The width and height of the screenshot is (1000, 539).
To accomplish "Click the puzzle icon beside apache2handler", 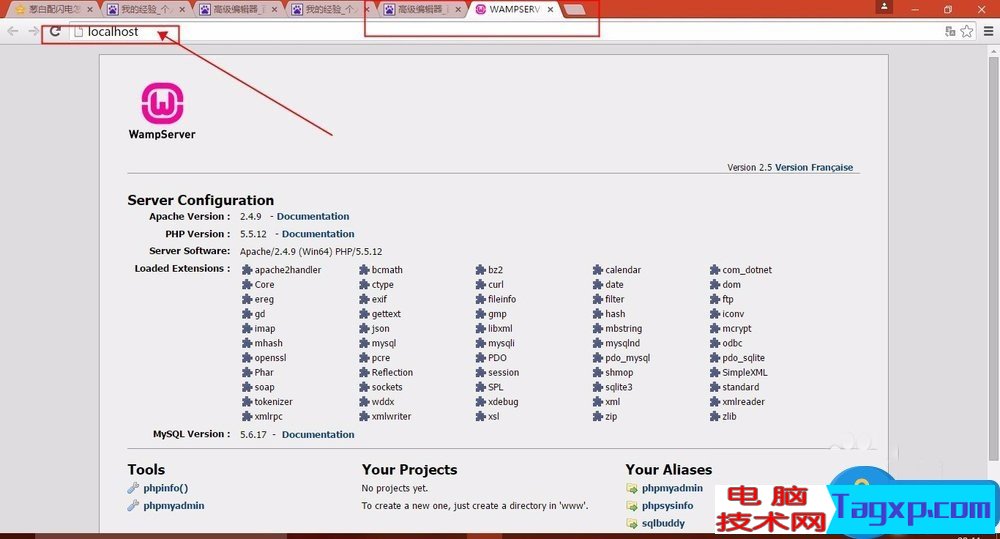I will 247,270.
